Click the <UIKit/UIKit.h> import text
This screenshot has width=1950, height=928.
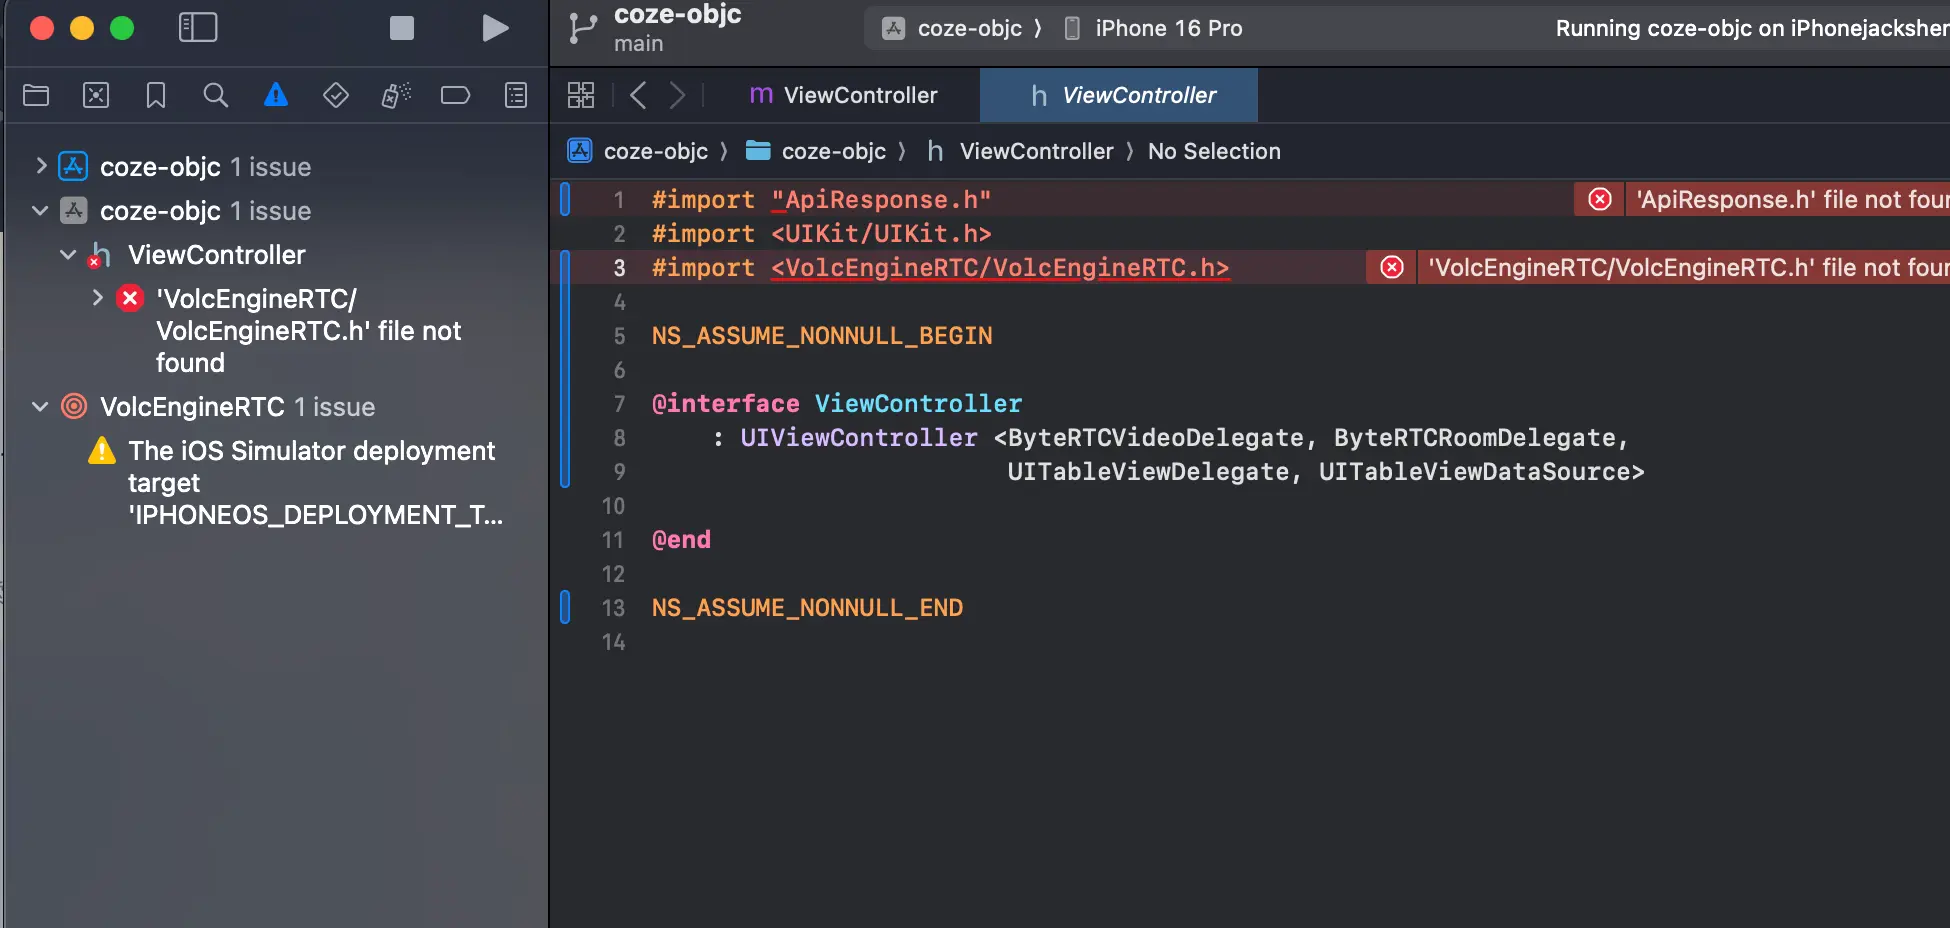881,233
